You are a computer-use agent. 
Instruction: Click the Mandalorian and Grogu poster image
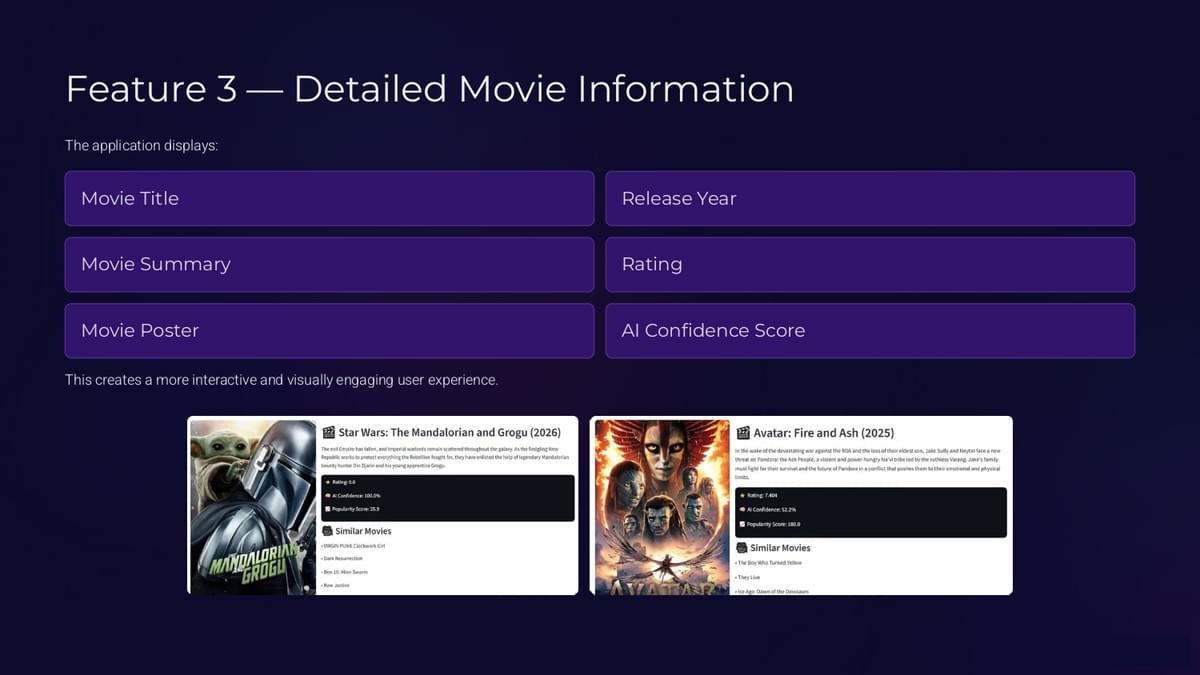pos(253,506)
